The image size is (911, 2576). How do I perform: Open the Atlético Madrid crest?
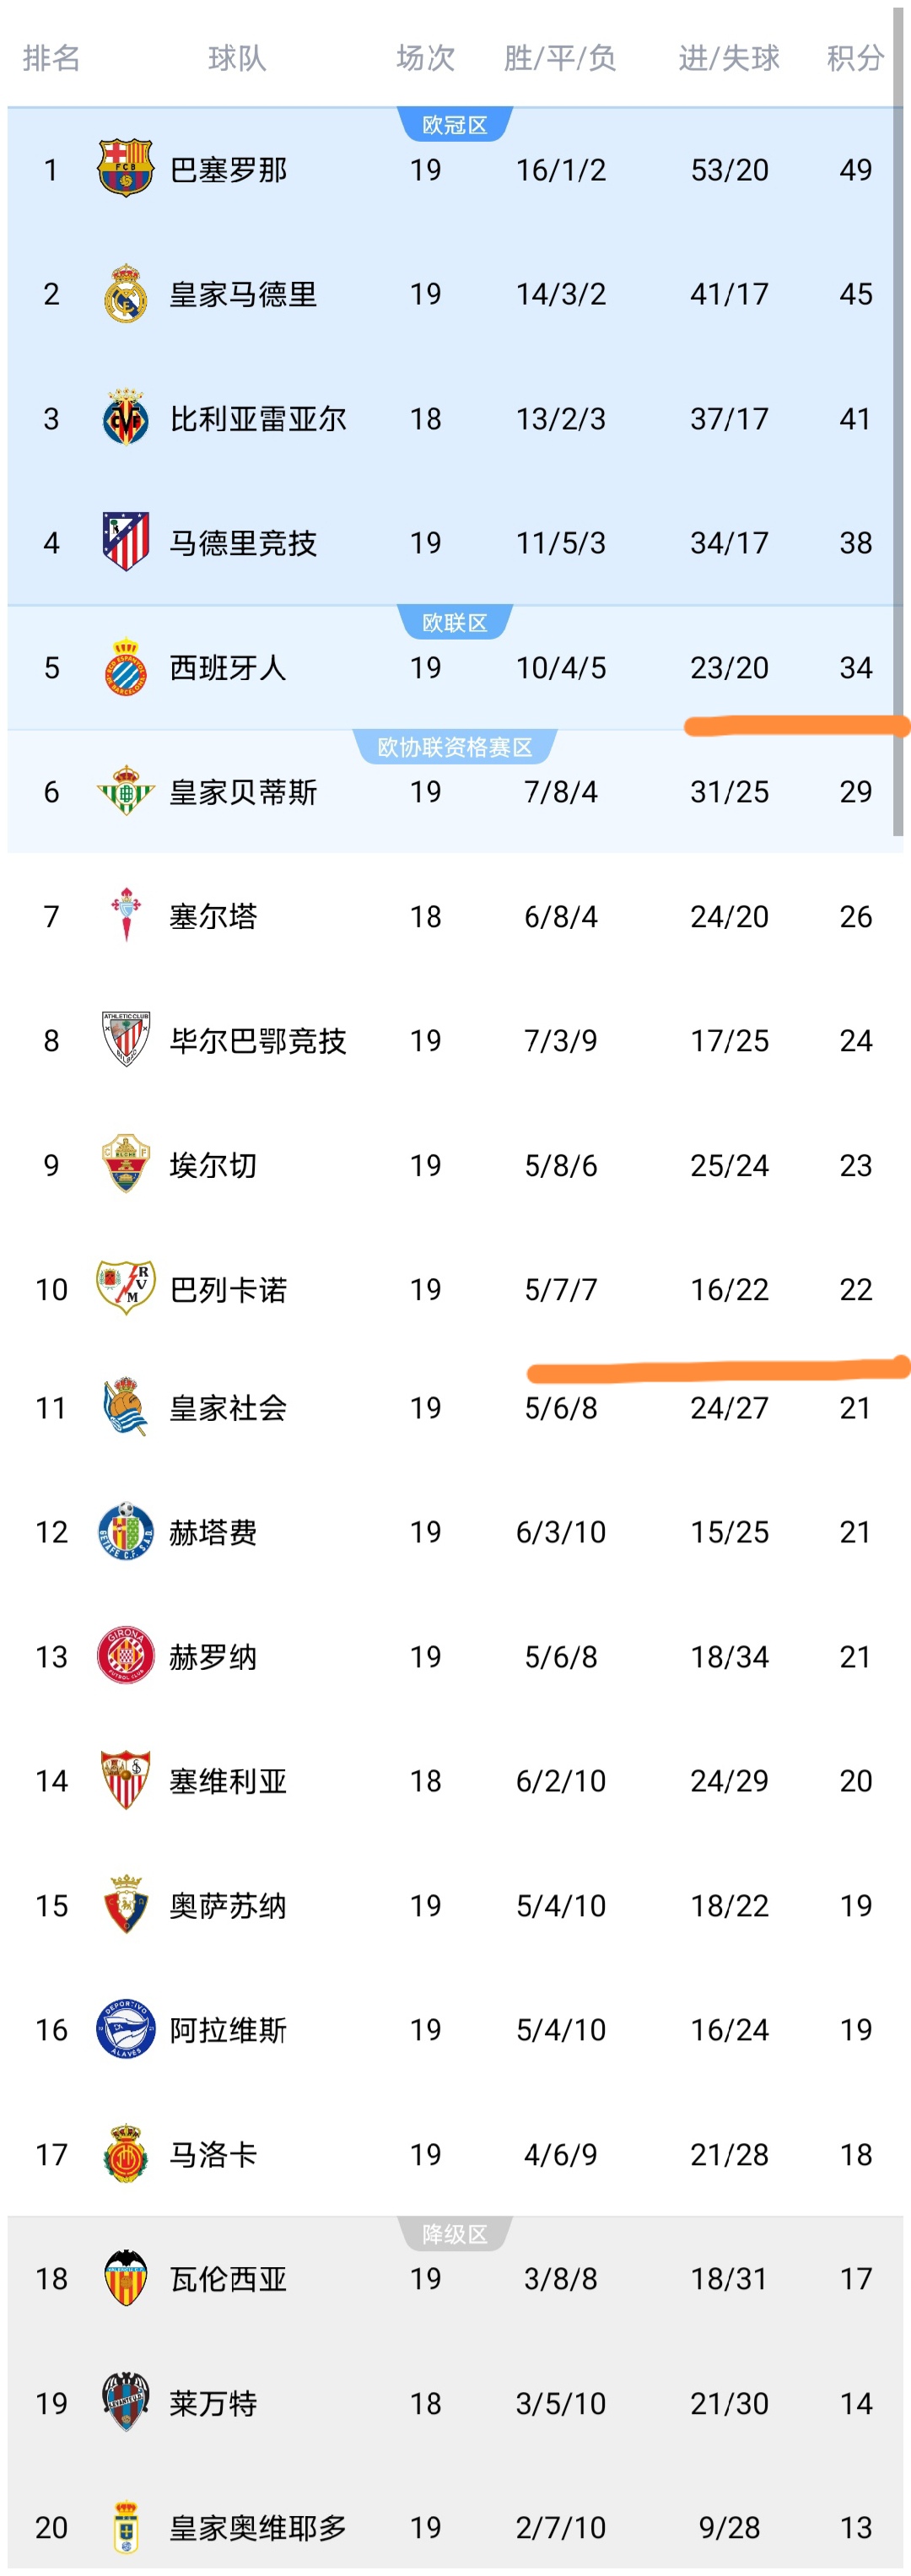pyautogui.click(x=125, y=542)
